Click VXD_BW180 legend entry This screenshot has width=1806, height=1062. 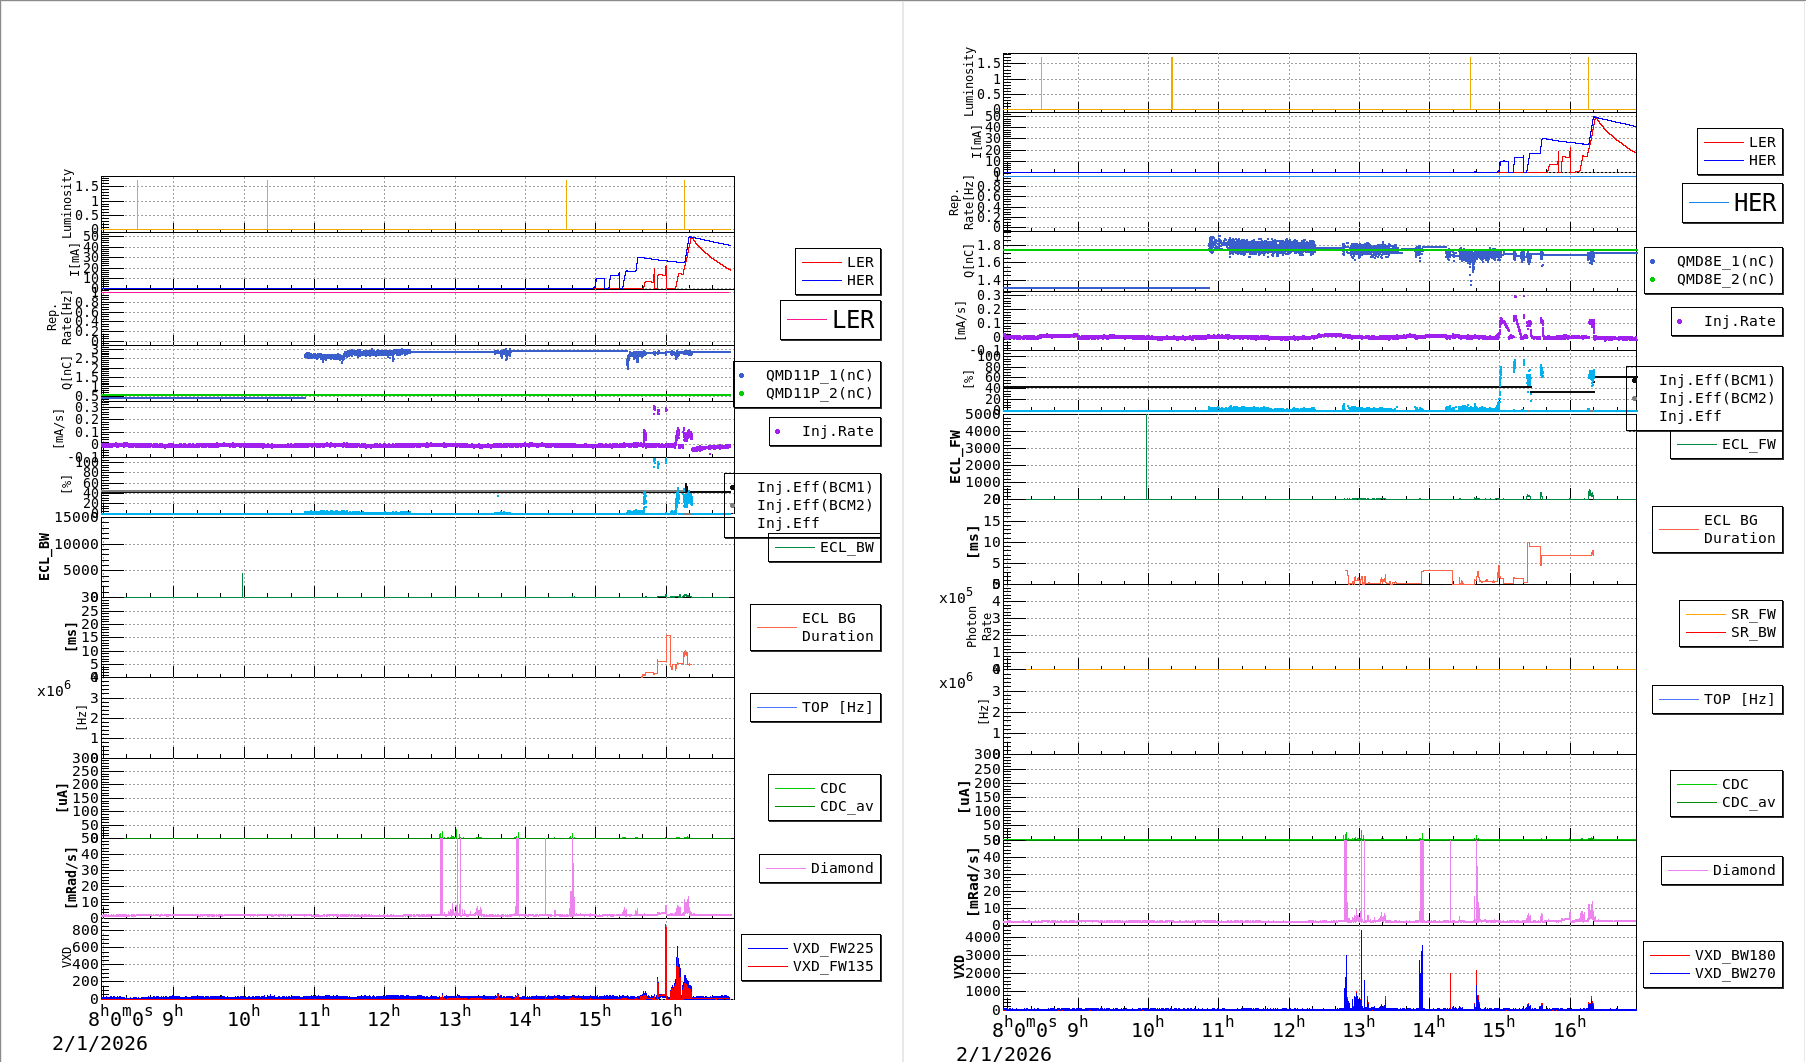(1734, 955)
